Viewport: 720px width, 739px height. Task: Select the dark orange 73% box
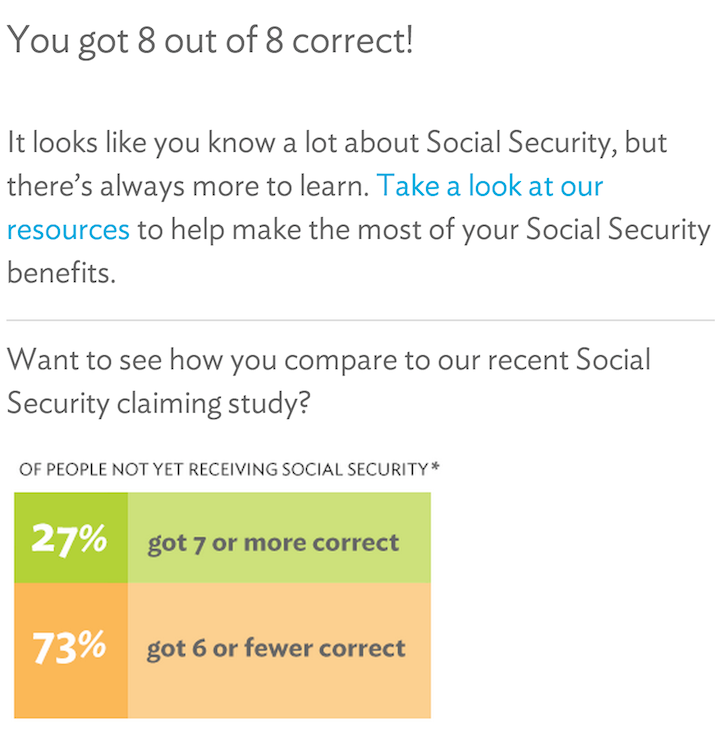click(71, 651)
